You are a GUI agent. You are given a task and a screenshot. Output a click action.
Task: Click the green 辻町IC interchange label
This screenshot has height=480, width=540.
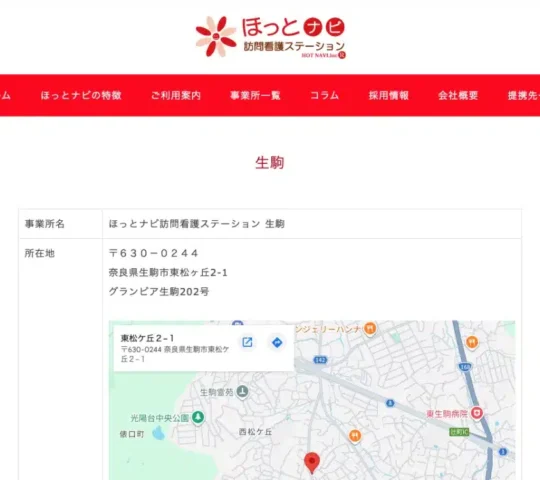(x=459, y=431)
